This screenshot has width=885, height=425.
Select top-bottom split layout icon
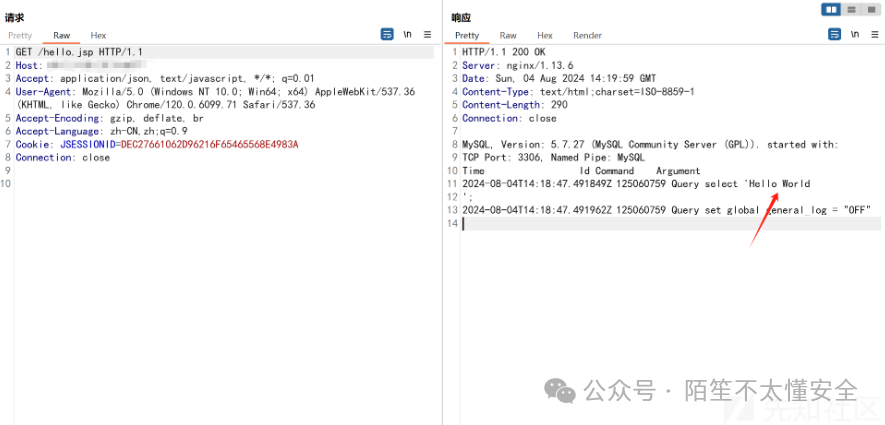coord(852,10)
